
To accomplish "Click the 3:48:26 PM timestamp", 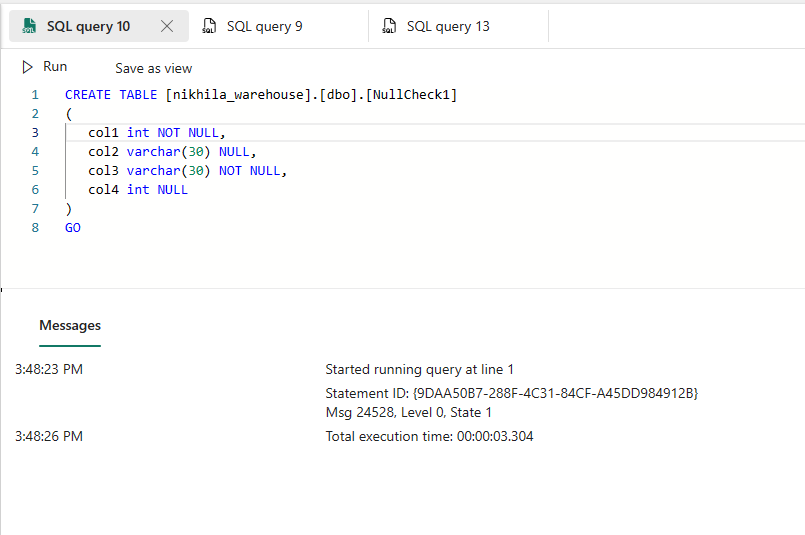I will (49, 436).
